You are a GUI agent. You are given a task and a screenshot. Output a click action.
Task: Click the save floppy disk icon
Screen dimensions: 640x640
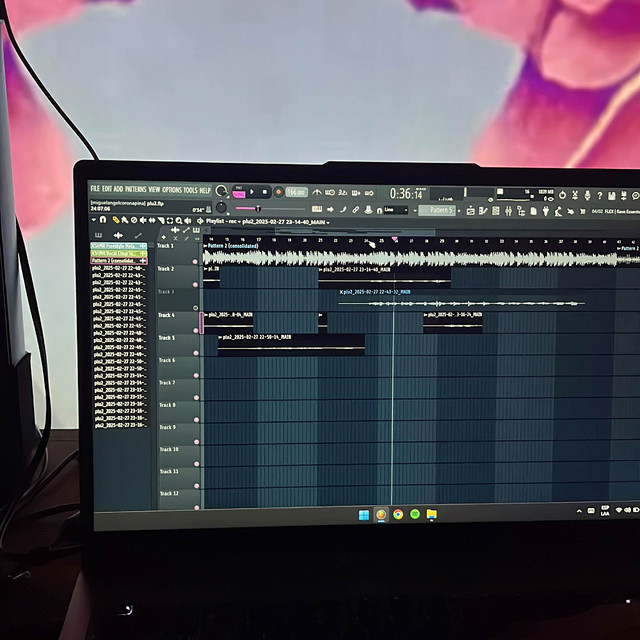tap(611, 196)
